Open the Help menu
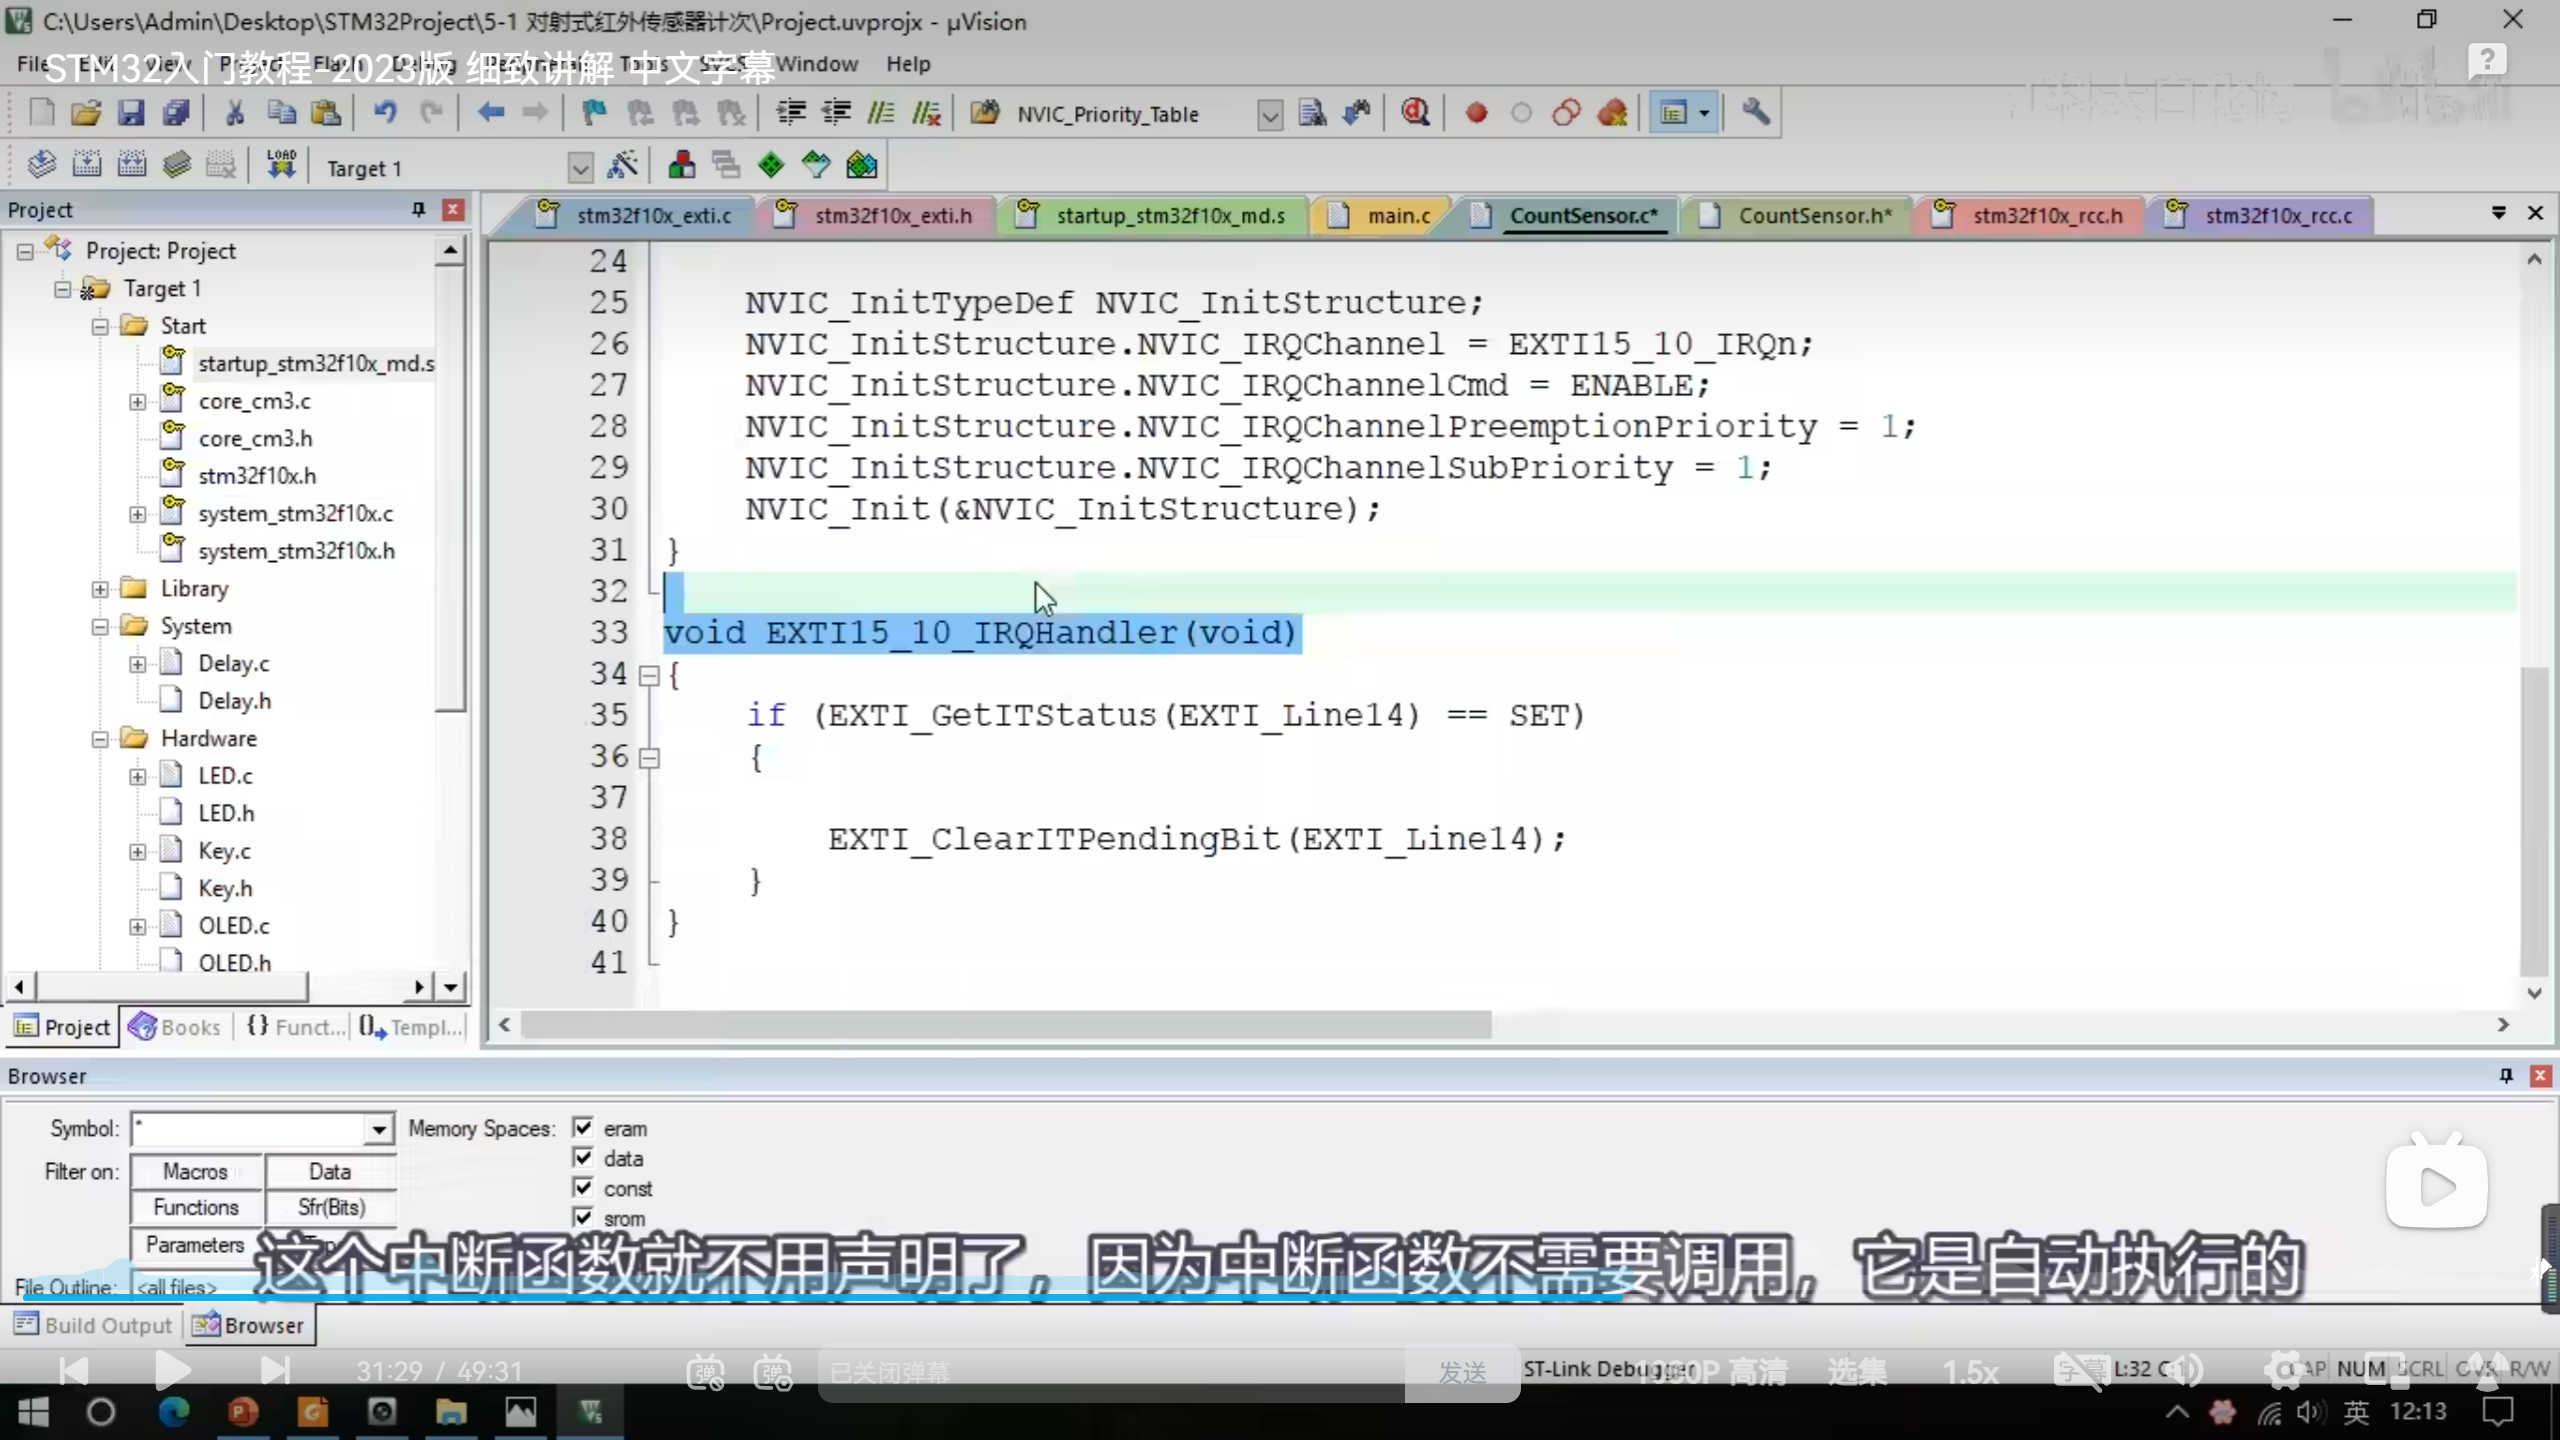The height and width of the screenshot is (1440, 2560). tap(907, 64)
